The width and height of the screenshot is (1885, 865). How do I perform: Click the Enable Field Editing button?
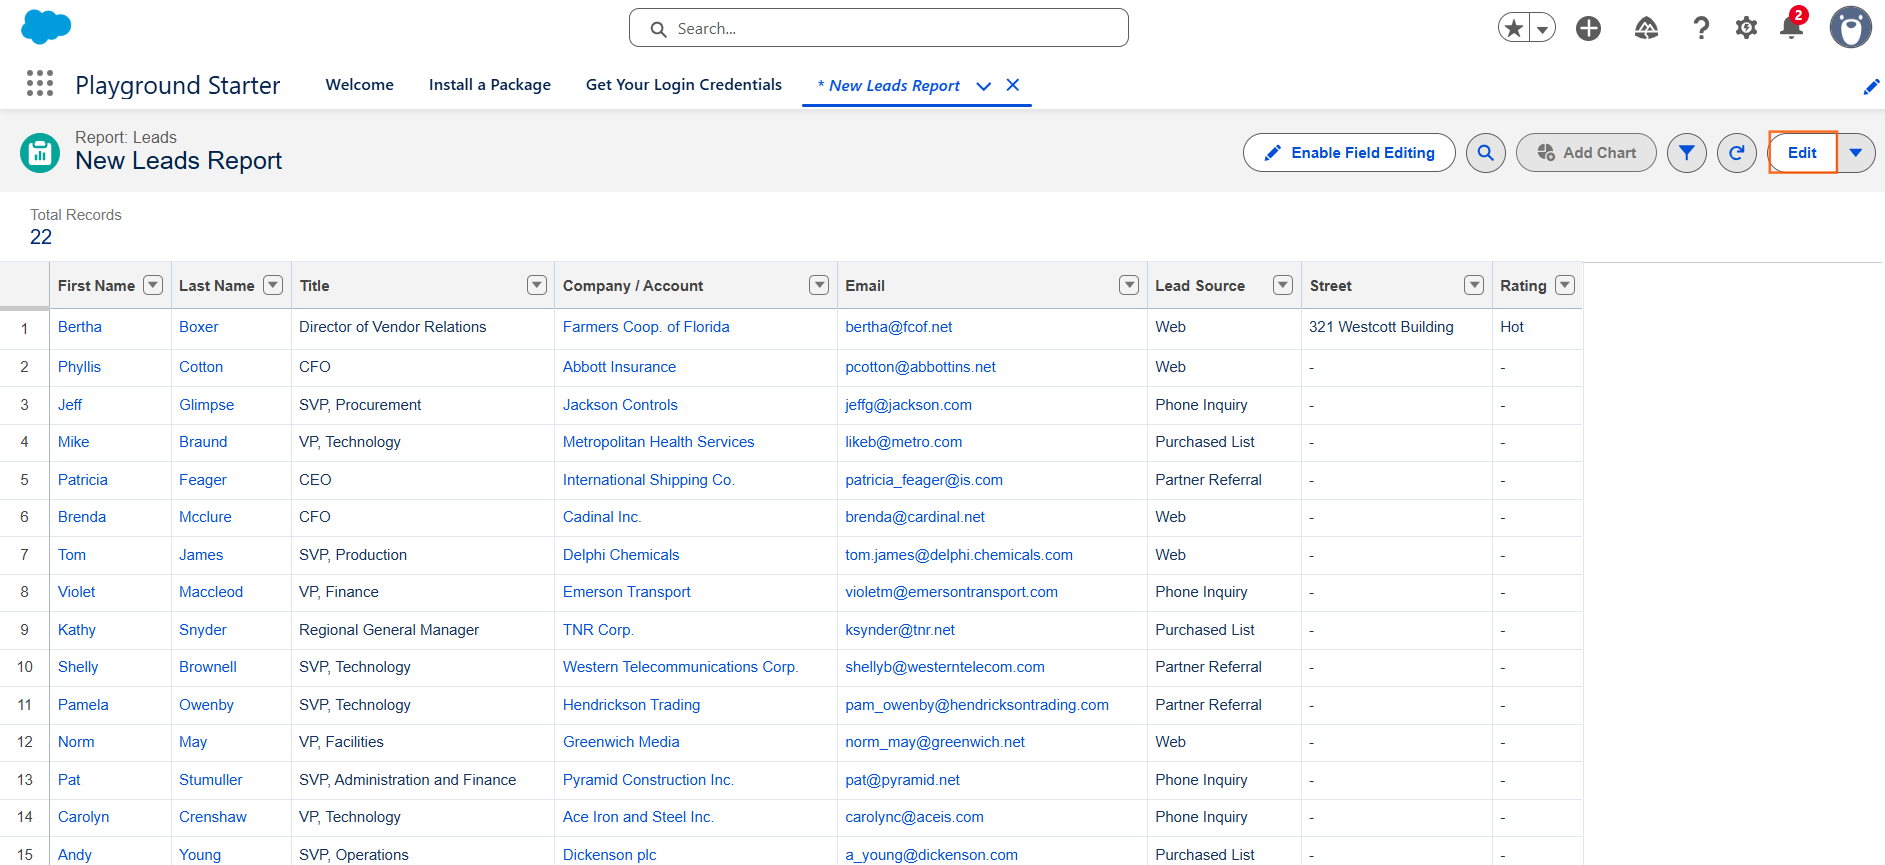click(1349, 153)
